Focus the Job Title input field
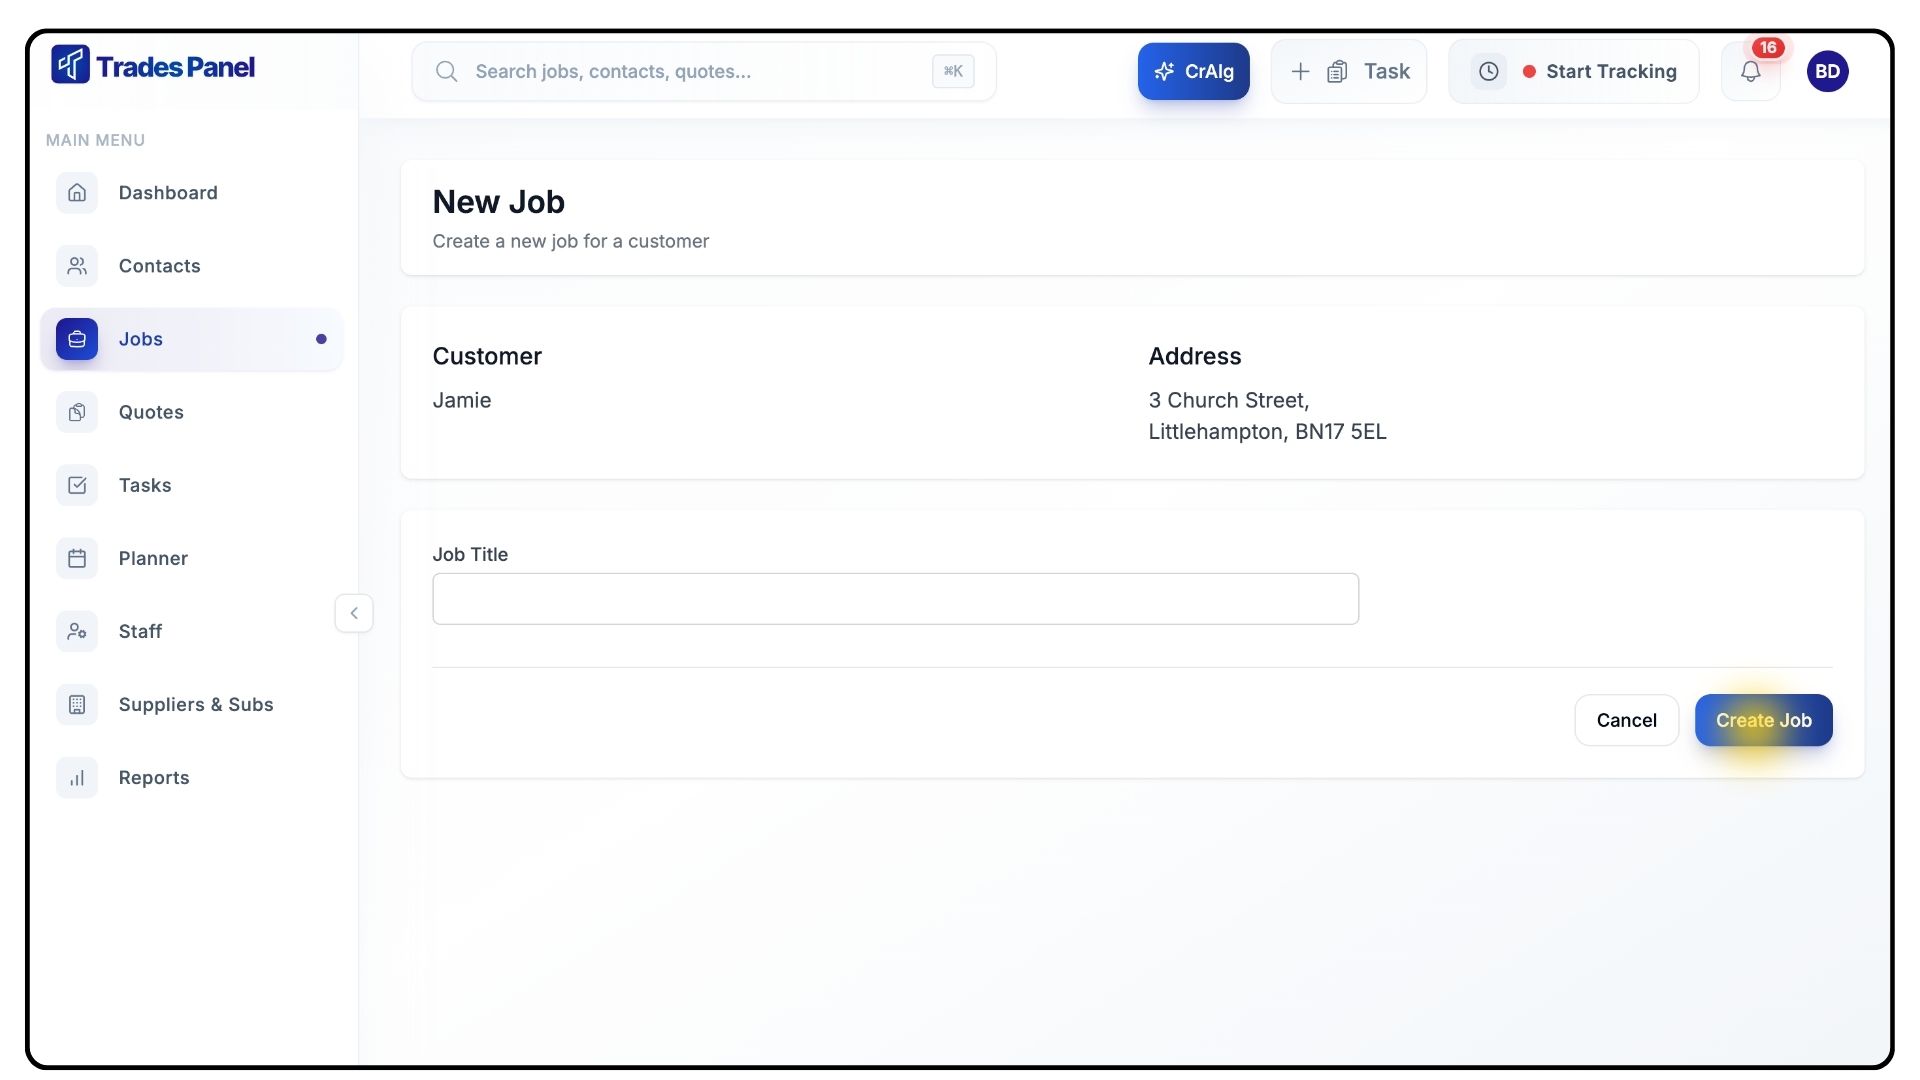Image resolution: width=1920 pixels, height=1080 pixels. [895, 599]
